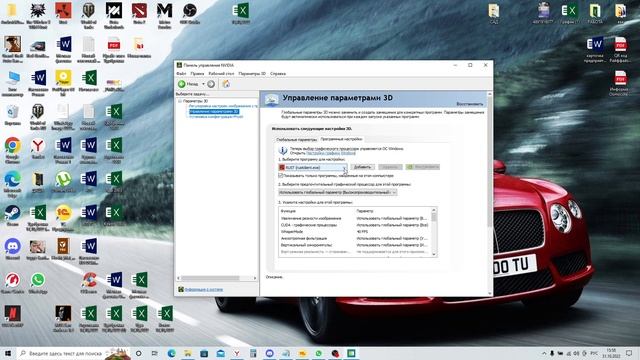Screen dimensions: 640x360
Task: Open 'Справка' menu
Action: [x=278, y=74]
